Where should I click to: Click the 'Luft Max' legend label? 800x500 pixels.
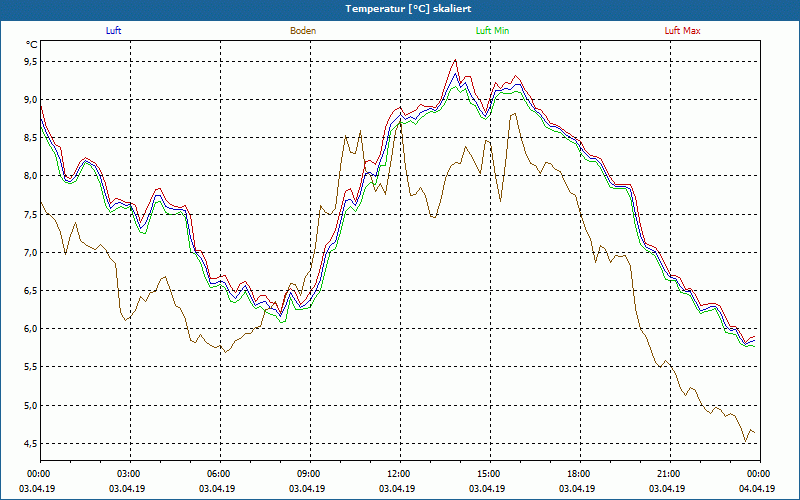(682, 31)
